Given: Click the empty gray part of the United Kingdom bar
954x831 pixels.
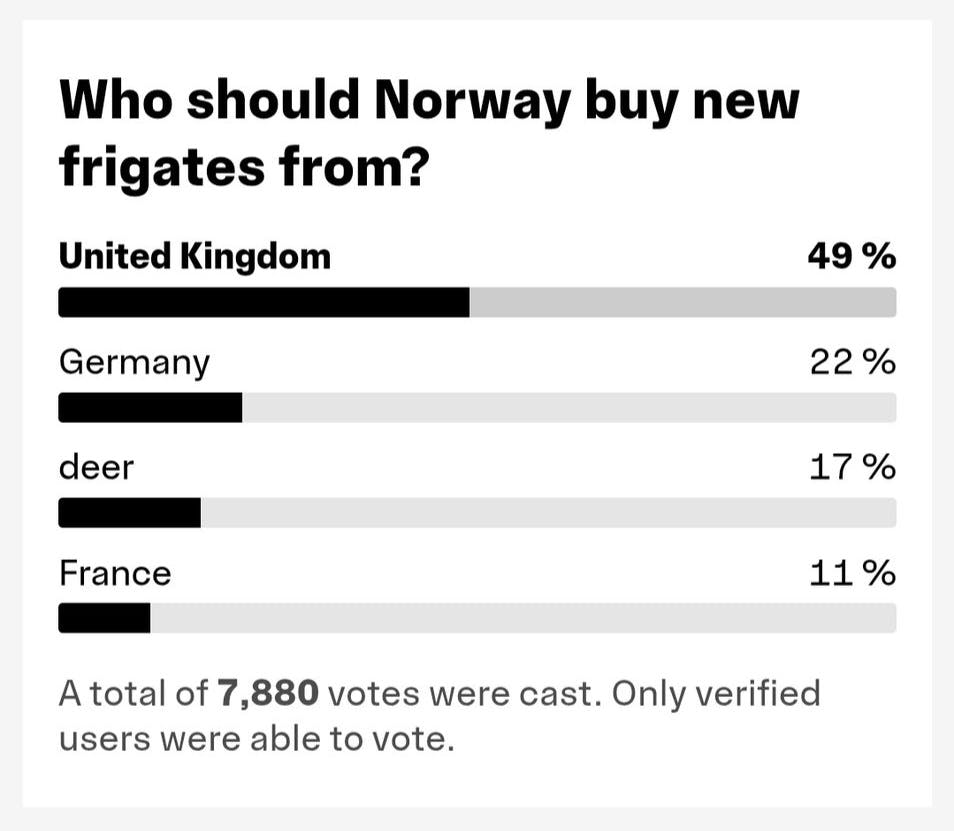Looking at the screenshot, I should 682,302.
